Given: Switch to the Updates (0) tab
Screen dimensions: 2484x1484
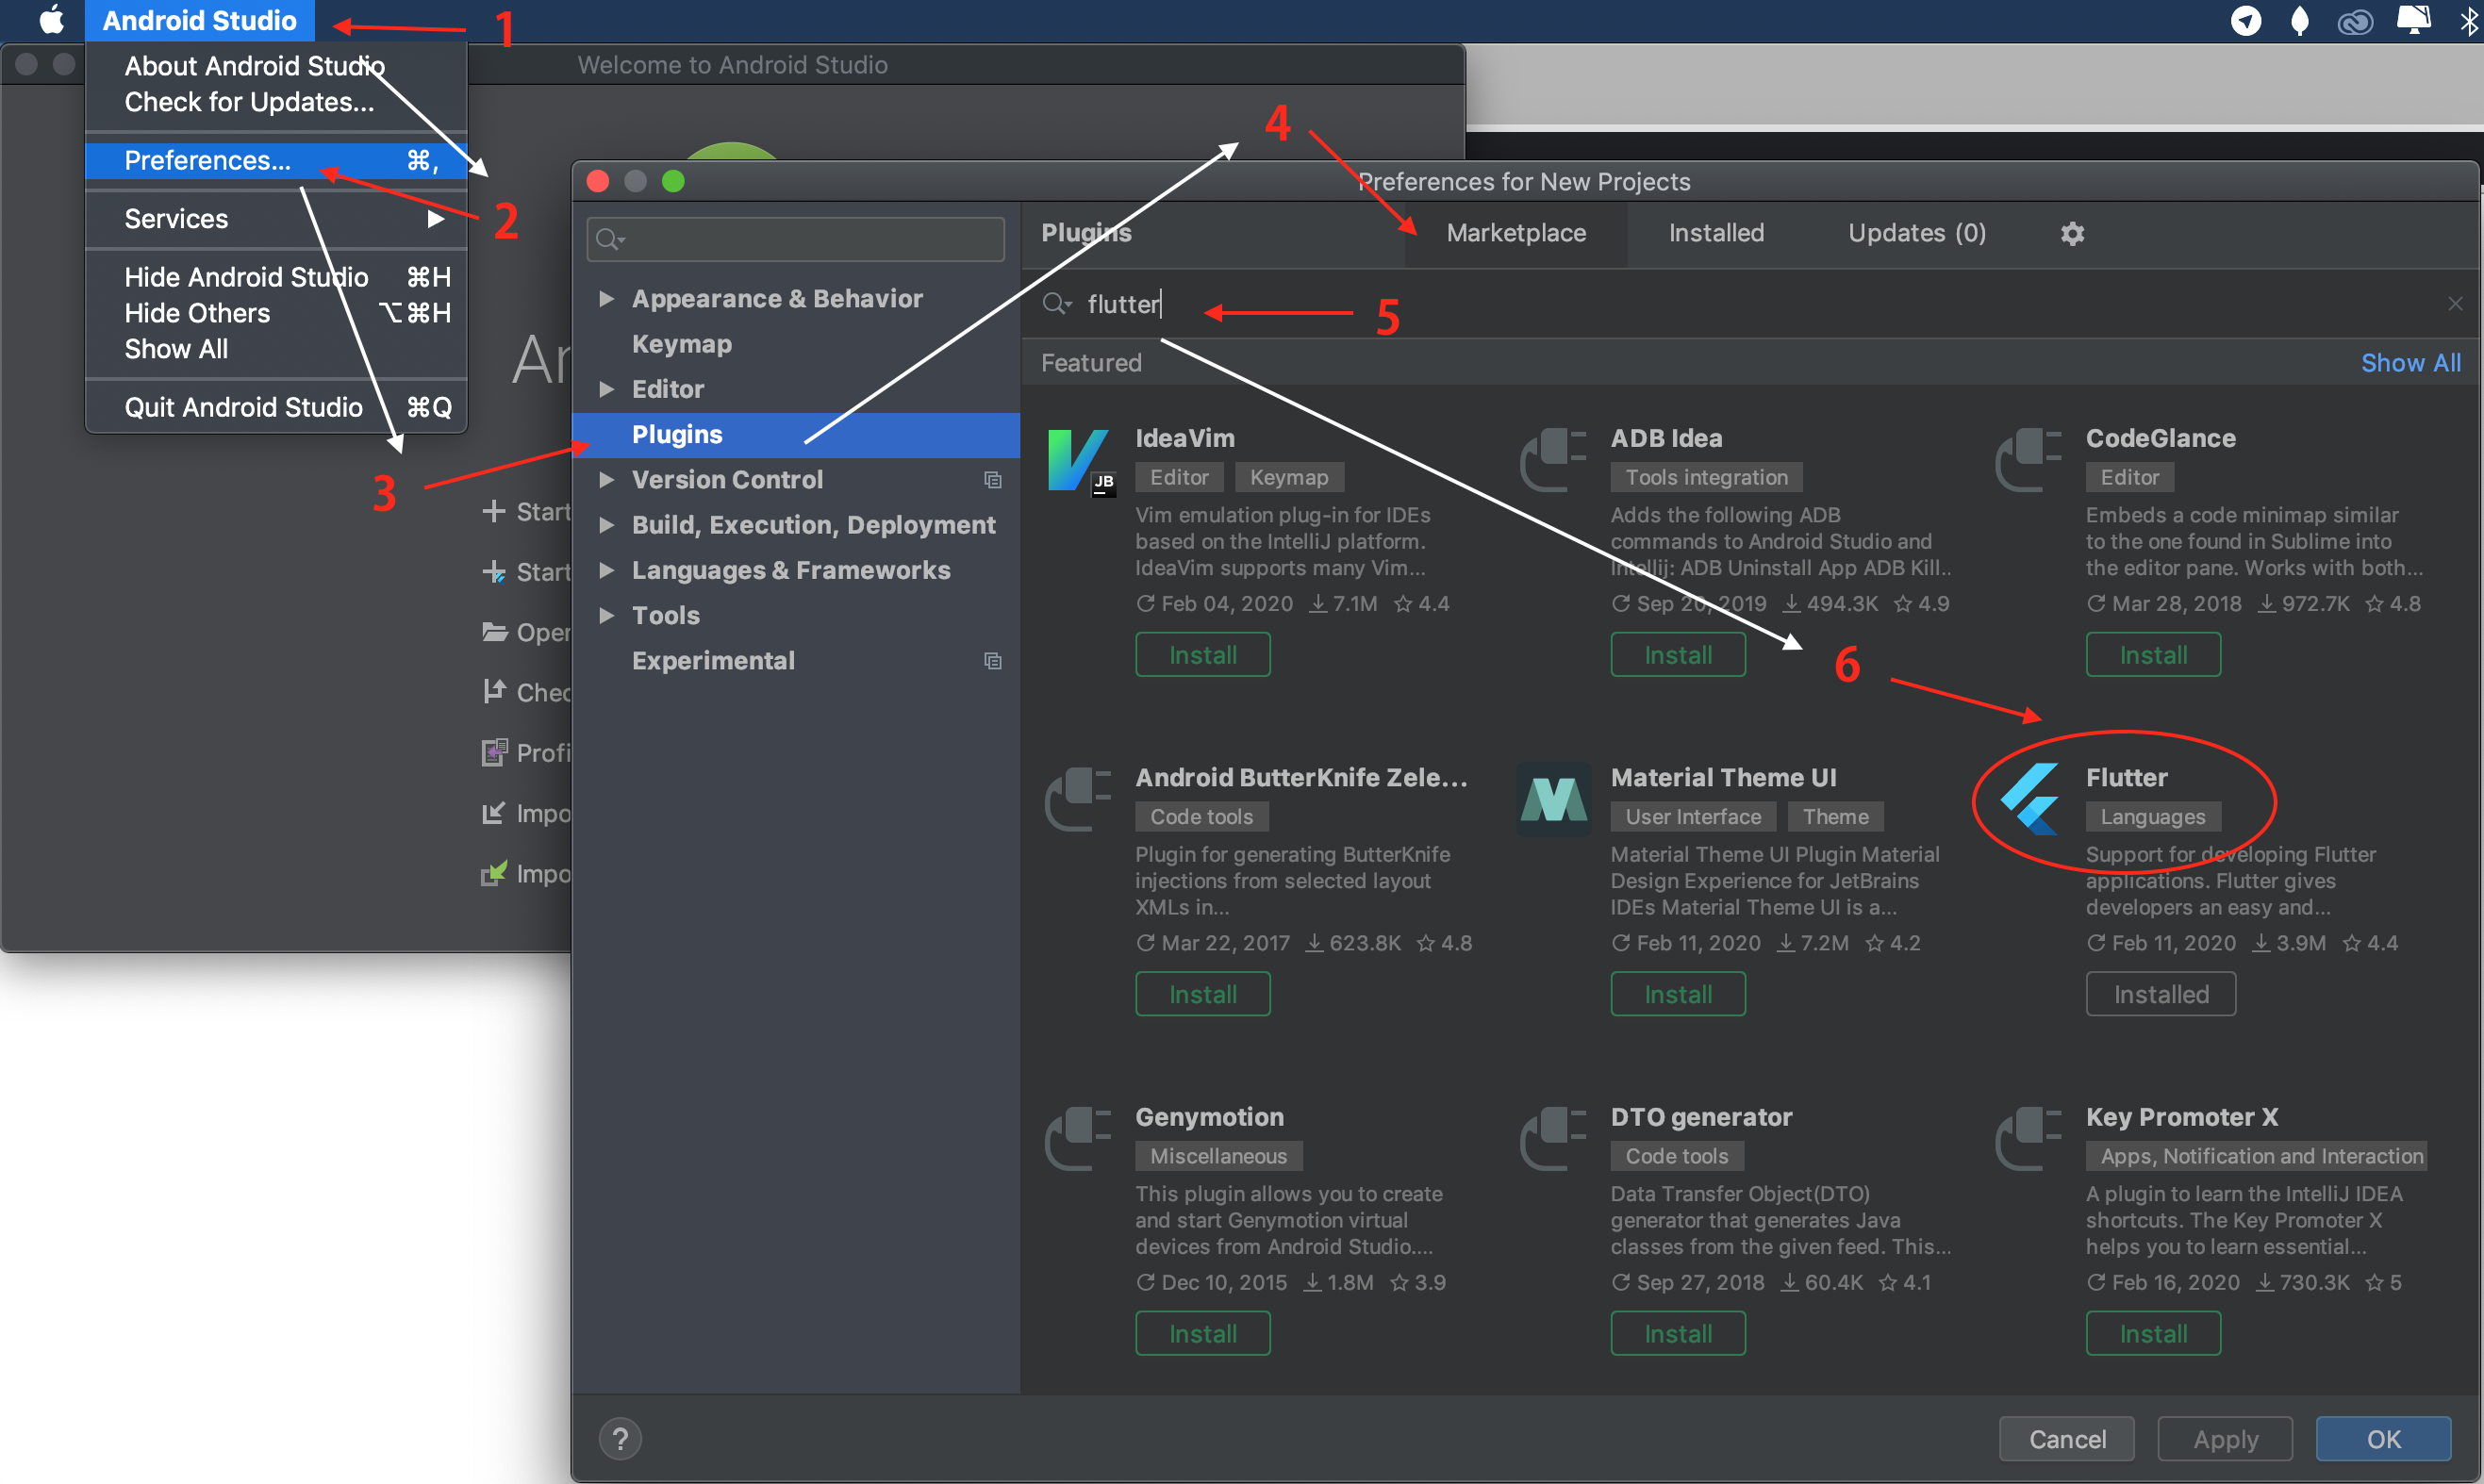Looking at the screenshot, I should [1916, 233].
